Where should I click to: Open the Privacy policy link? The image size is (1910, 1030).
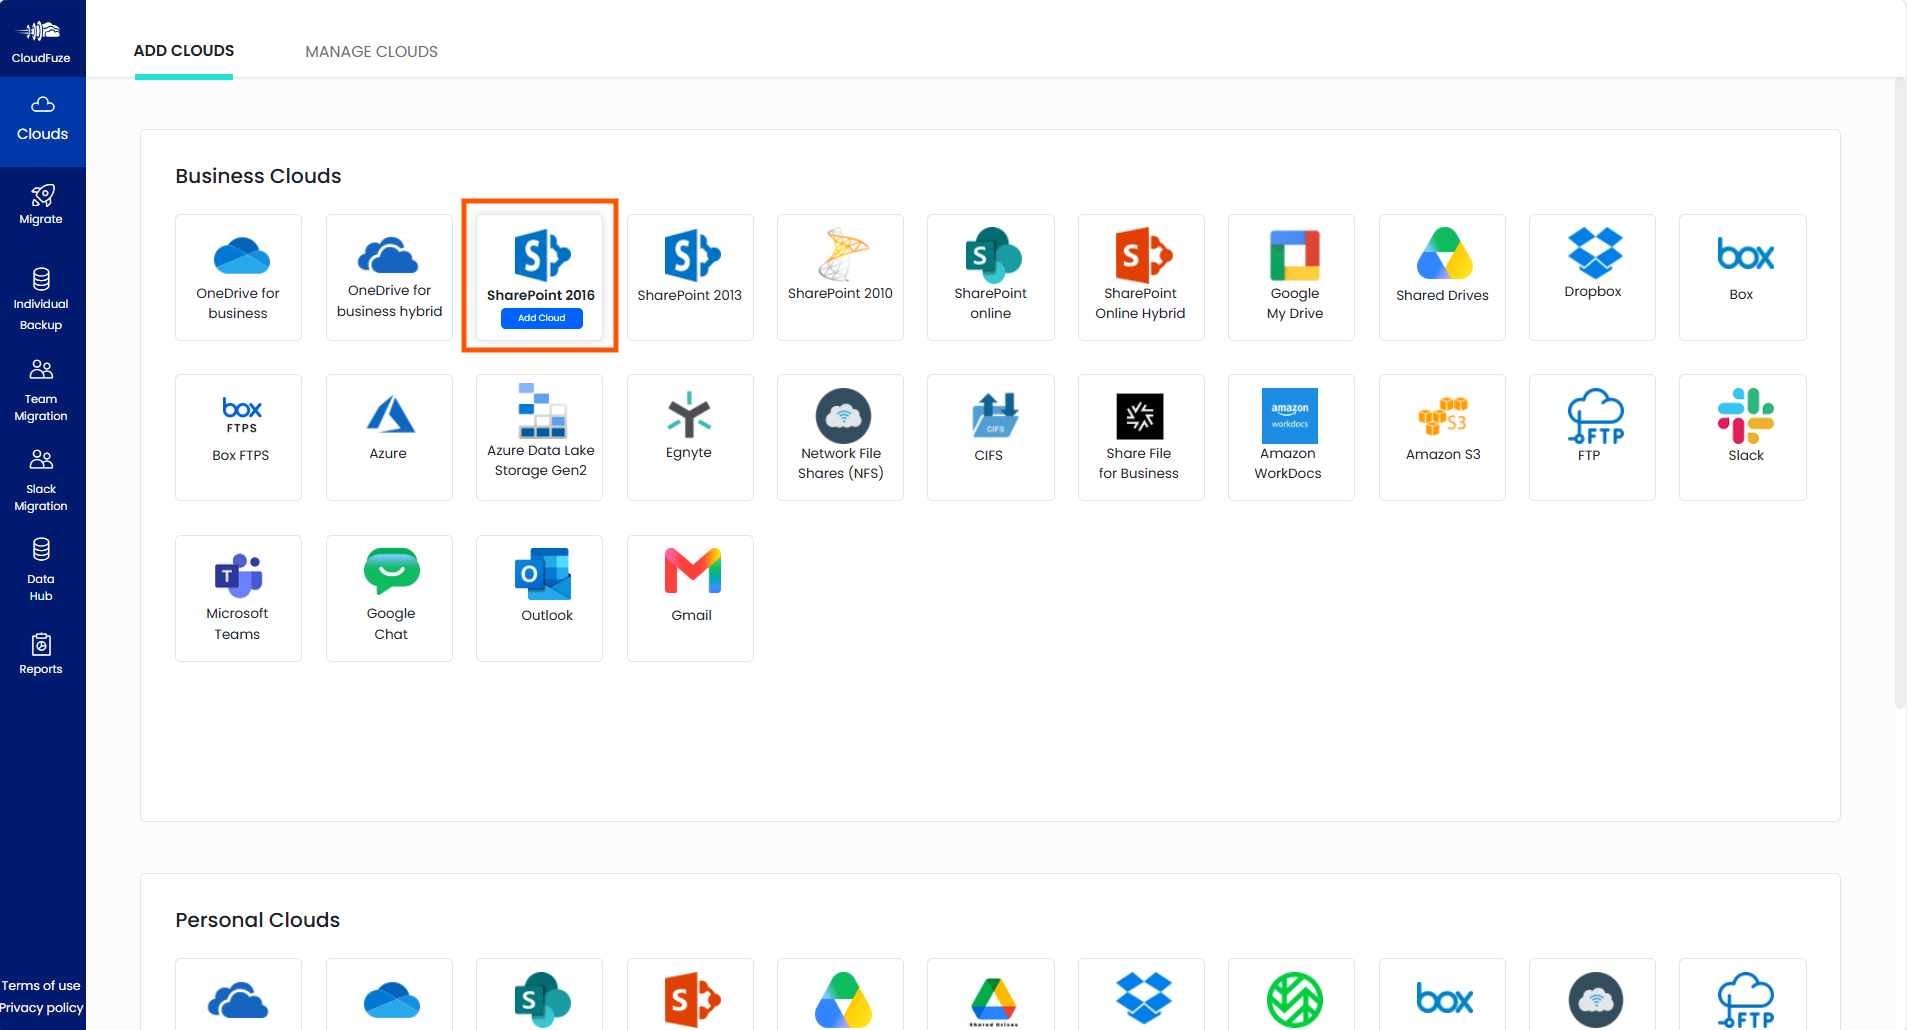tap(42, 1007)
